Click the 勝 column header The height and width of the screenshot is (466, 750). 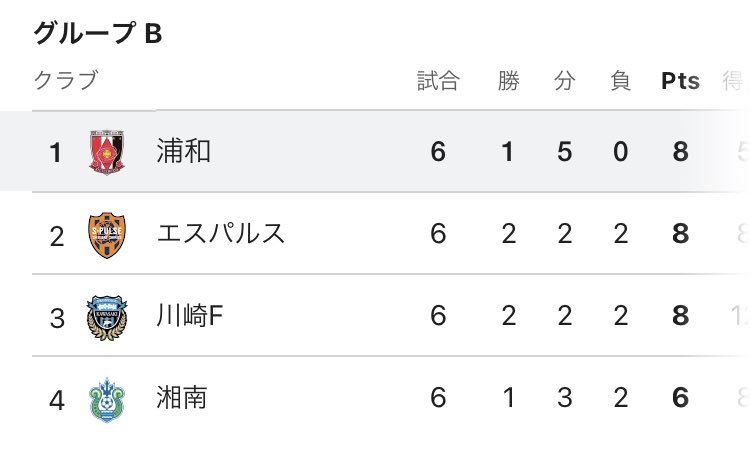(x=508, y=80)
